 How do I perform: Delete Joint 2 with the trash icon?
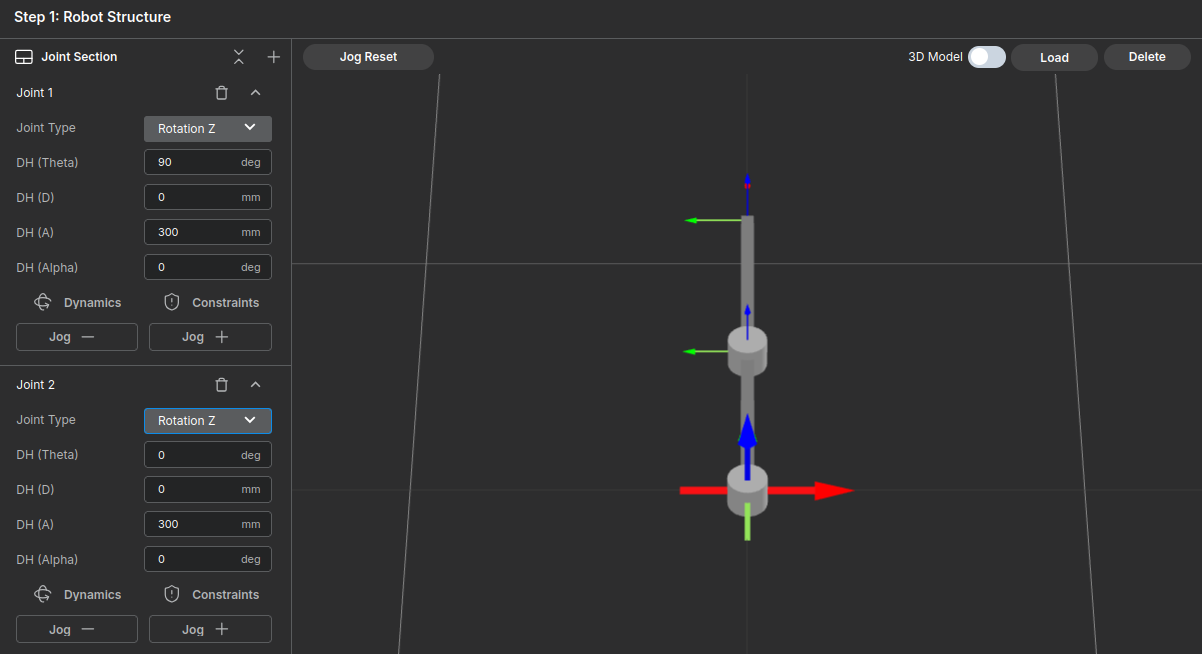[x=222, y=385]
